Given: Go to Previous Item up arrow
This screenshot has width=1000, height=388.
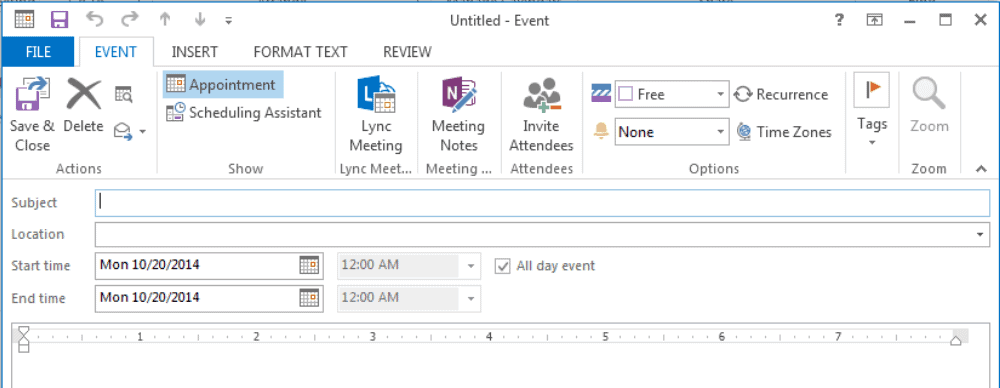Looking at the screenshot, I should (x=165, y=20).
